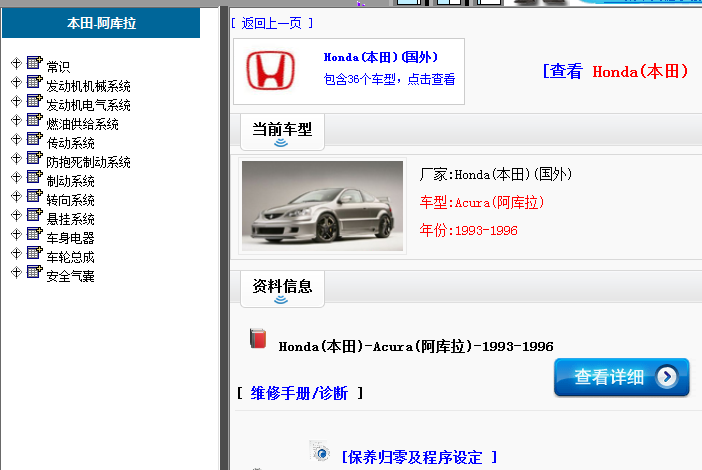Viewport: 702px width, 470px height.
Task: Select the 转向系统 tree item
Action: pyautogui.click(x=70, y=200)
